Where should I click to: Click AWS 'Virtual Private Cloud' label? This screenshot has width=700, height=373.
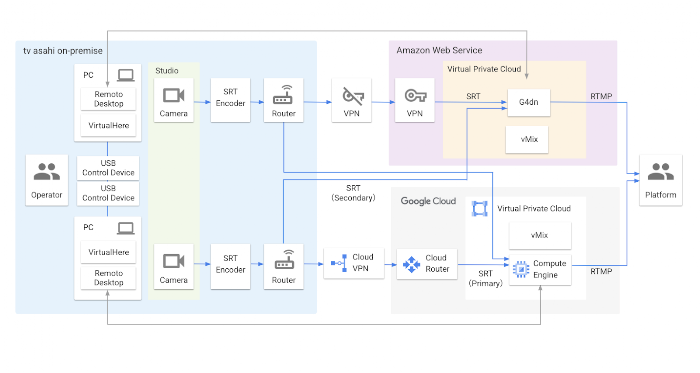[484, 69]
